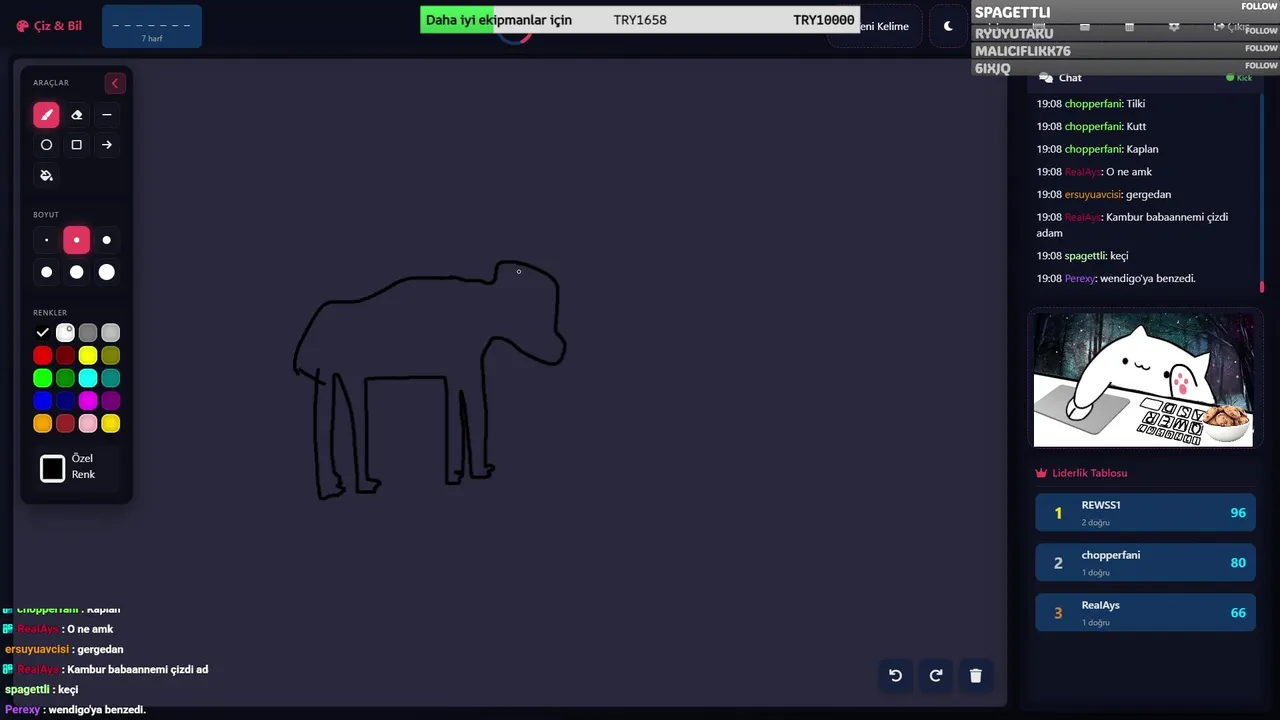
Task: Click the 6IXJQ follower name
Action: point(993,69)
